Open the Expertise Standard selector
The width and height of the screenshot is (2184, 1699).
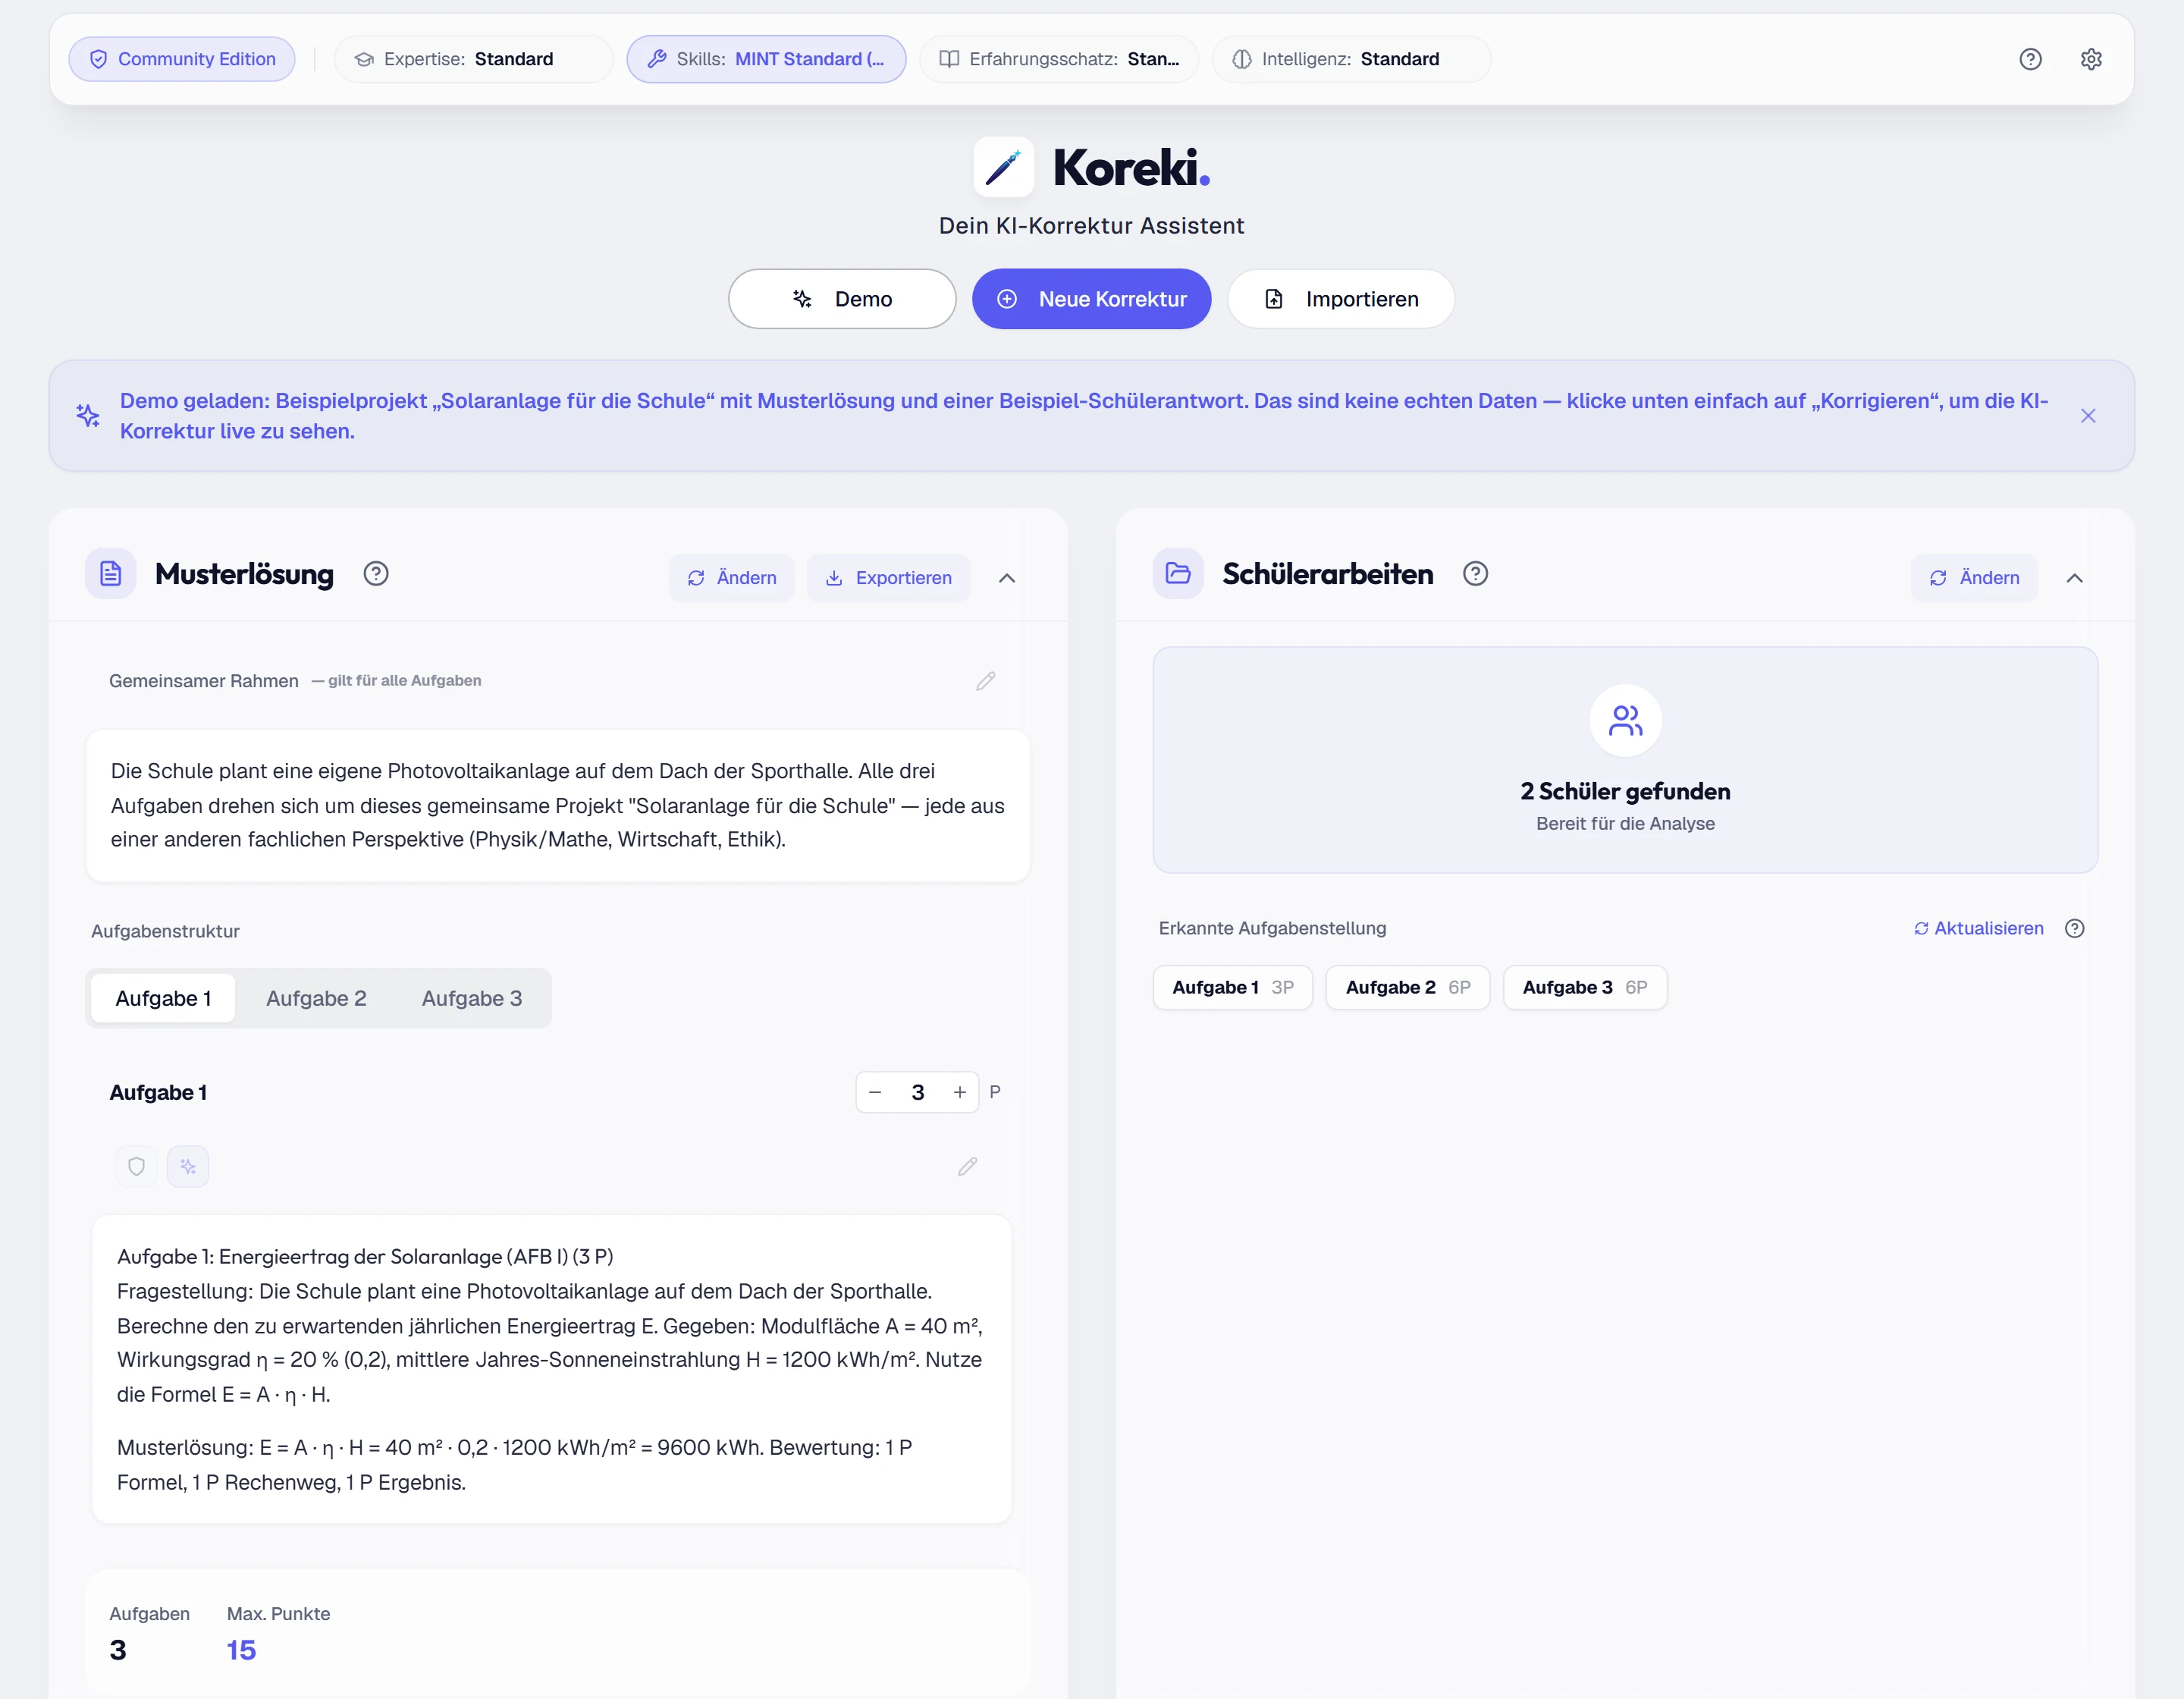[473, 59]
